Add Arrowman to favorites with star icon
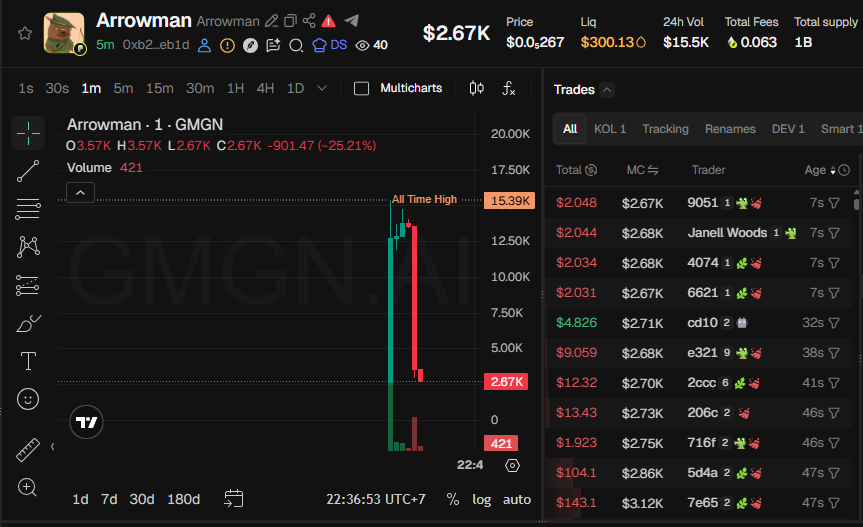The width and height of the screenshot is (863, 527). [25, 34]
